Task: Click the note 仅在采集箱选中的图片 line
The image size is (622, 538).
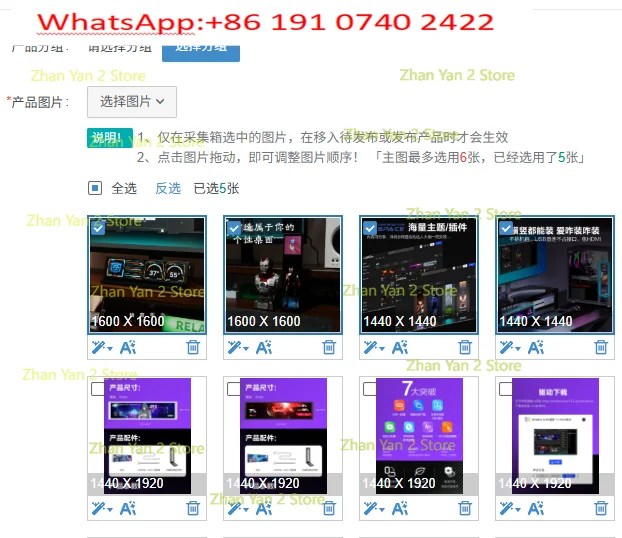Action: pyautogui.click(x=323, y=137)
